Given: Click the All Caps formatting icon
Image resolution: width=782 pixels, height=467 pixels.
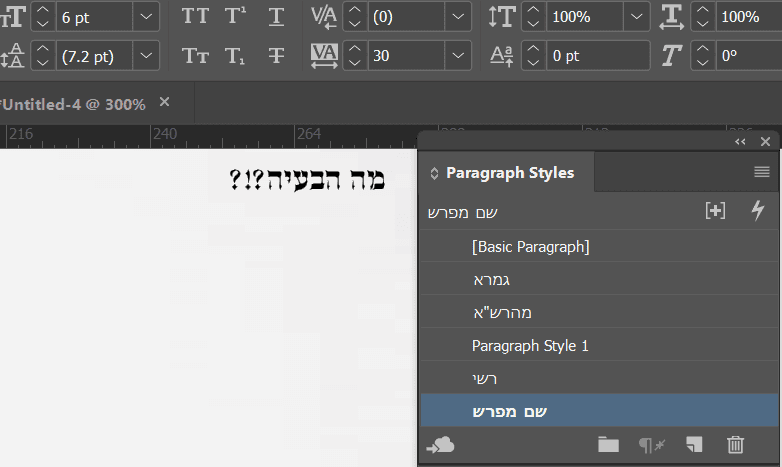Looking at the screenshot, I should [196, 17].
